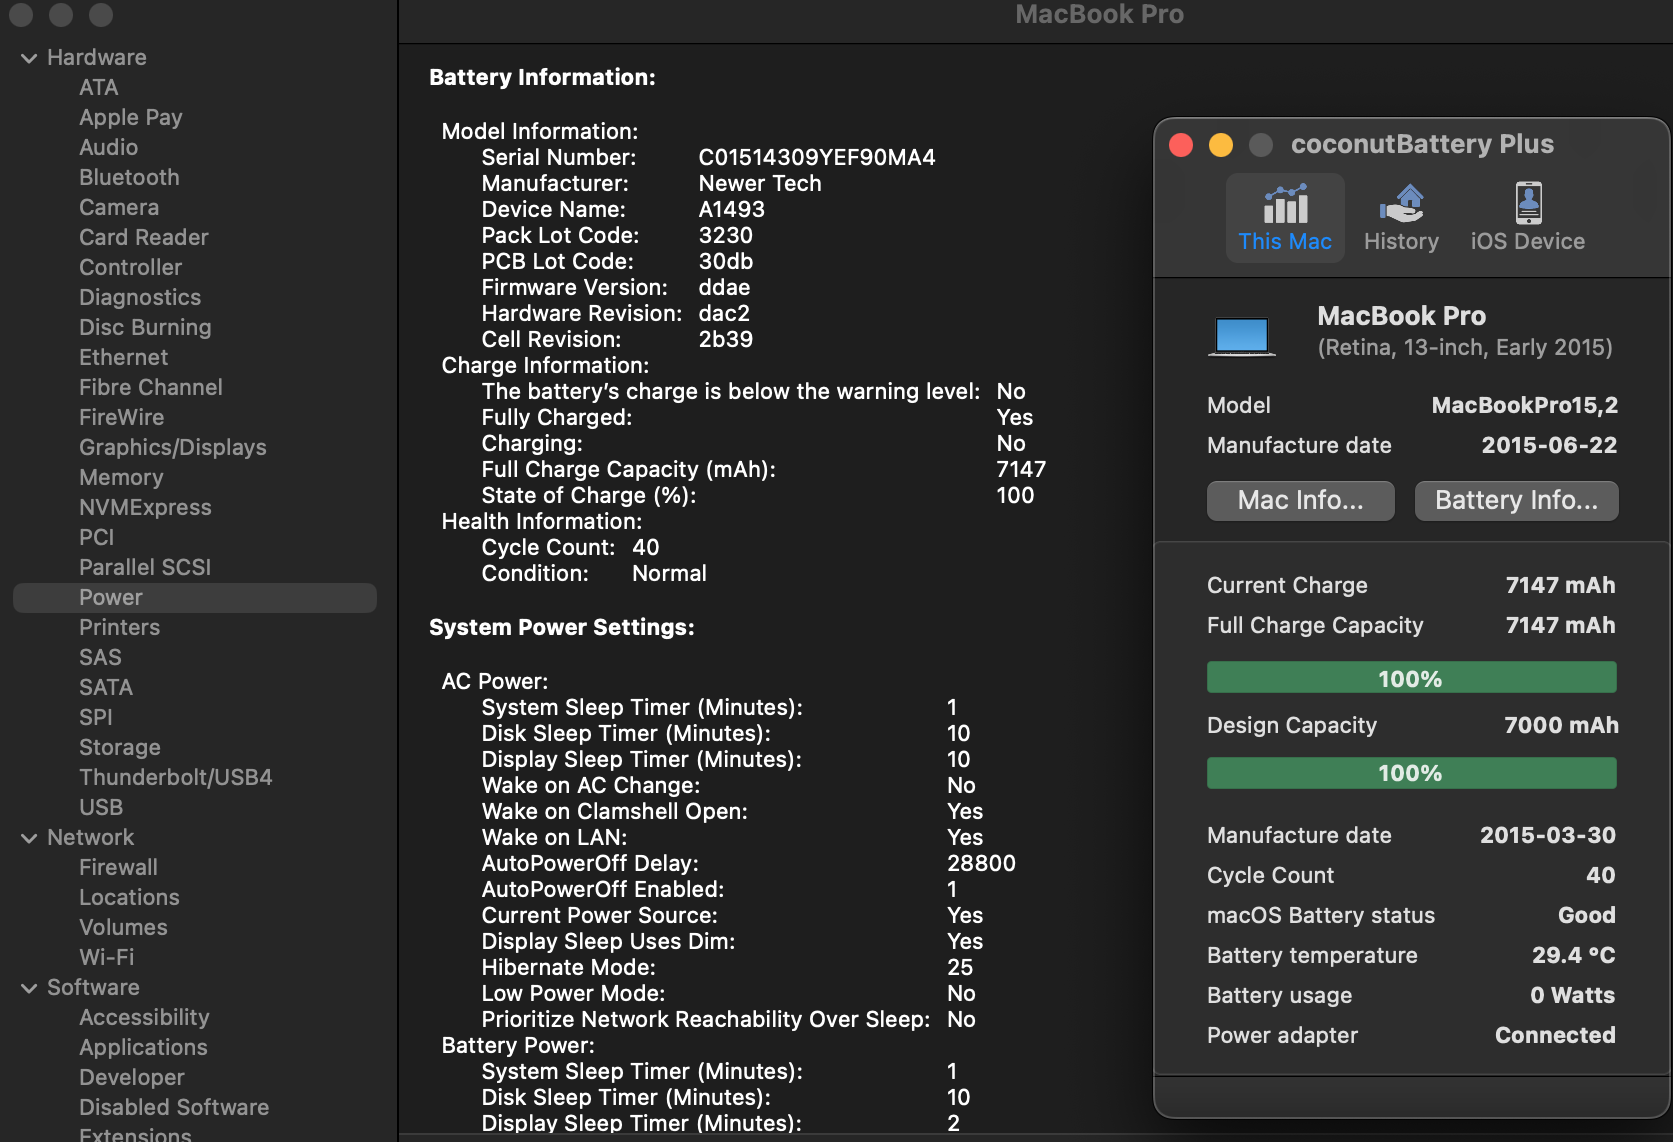This screenshot has width=1673, height=1142.
Task: Click the battery temperature value 29.4 °C
Action: click(1574, 955)
